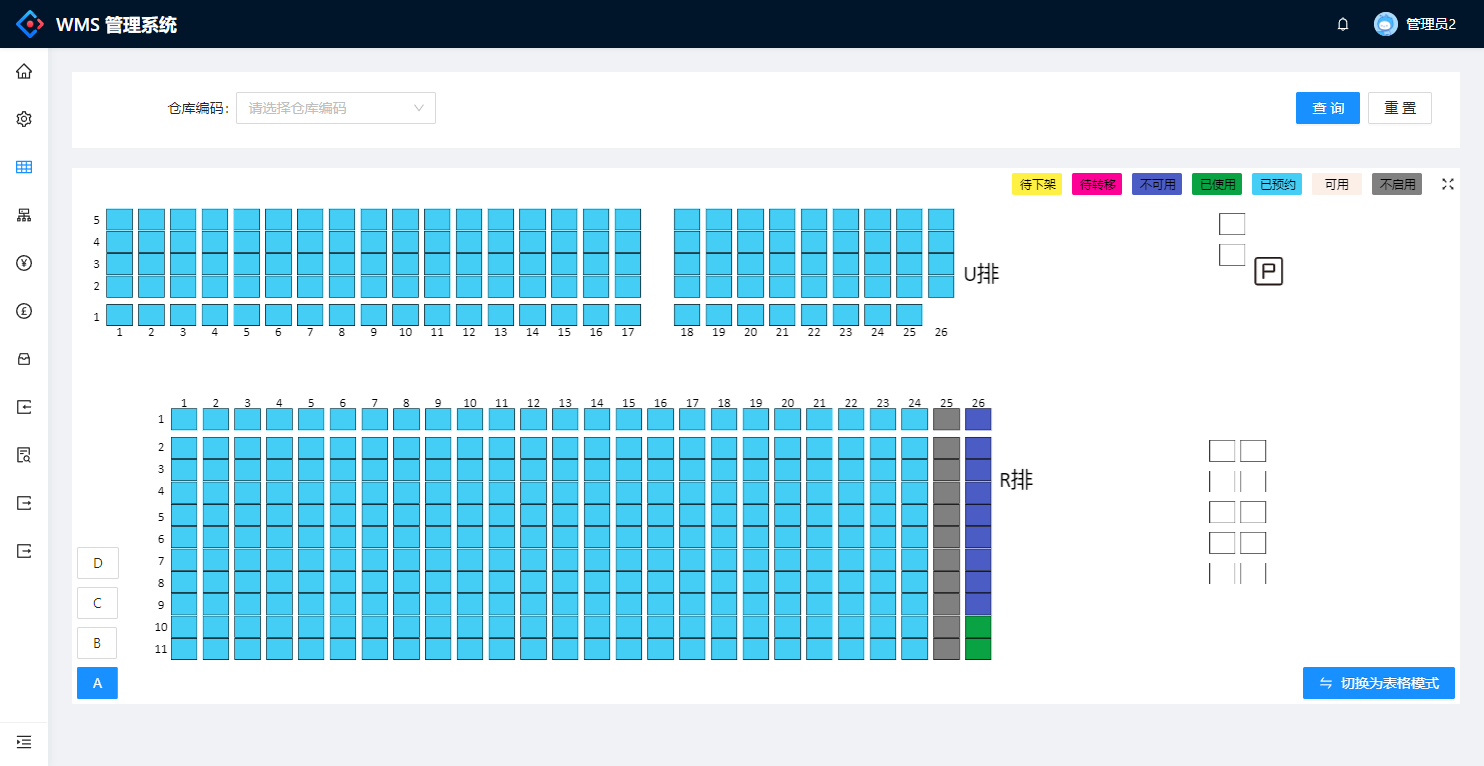Click the parking P icon
The height and width of the screenshot is (766, 1484).
pos(1268,271)
